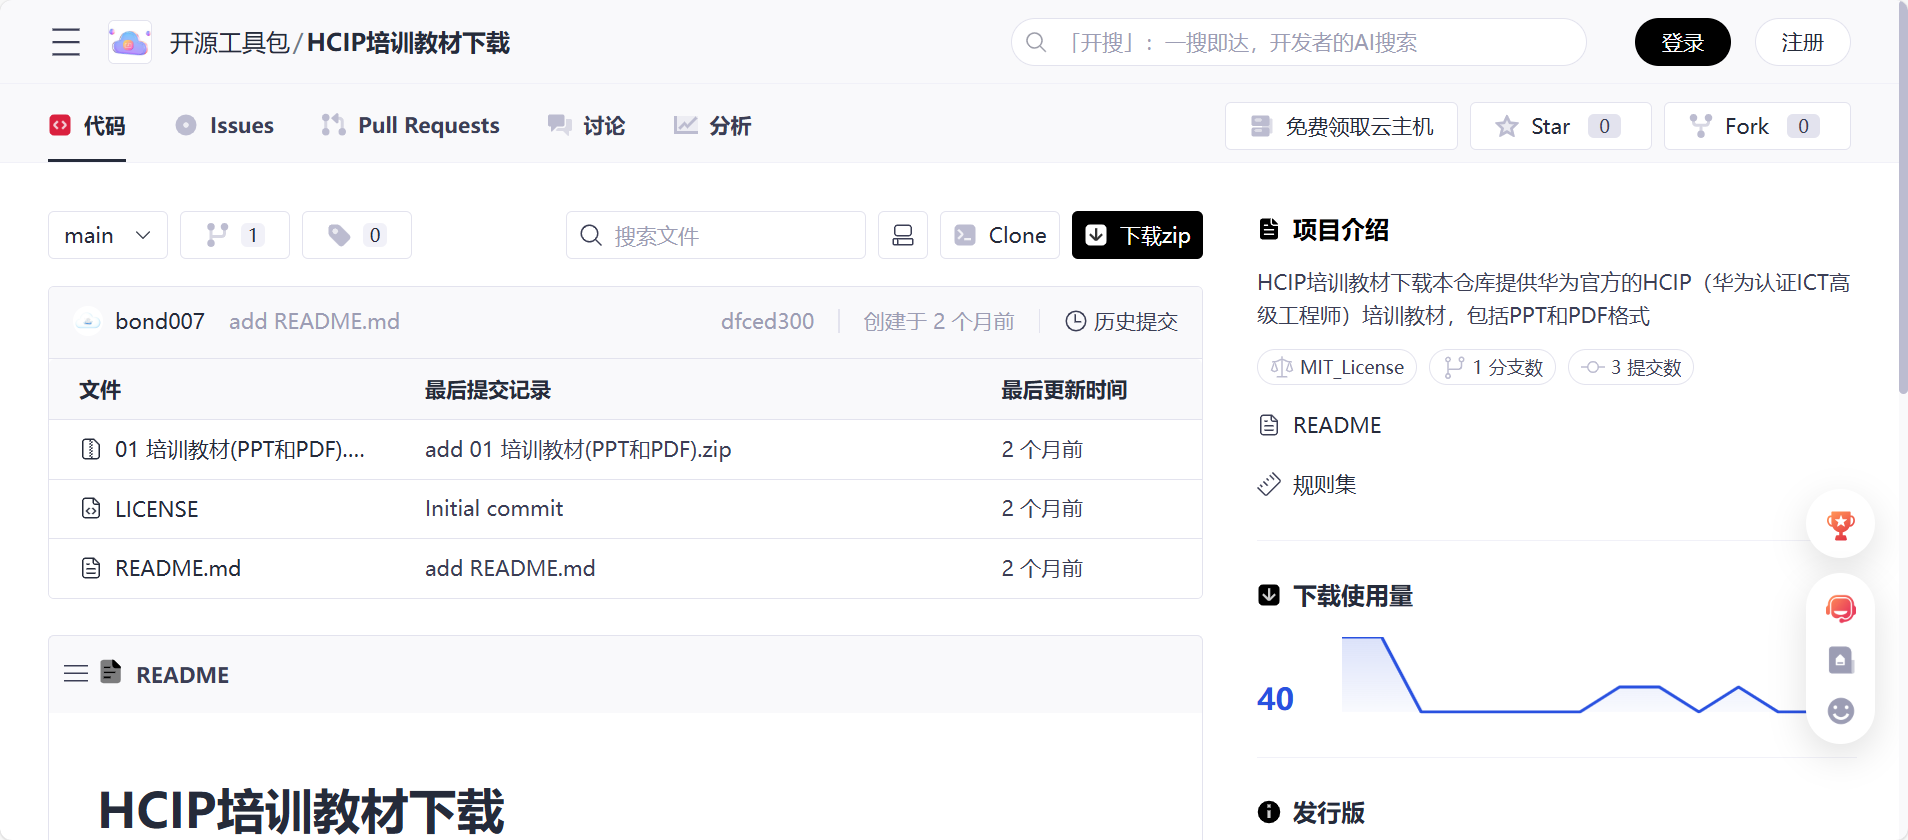Click the site logo cloud icon

(130, 42)
